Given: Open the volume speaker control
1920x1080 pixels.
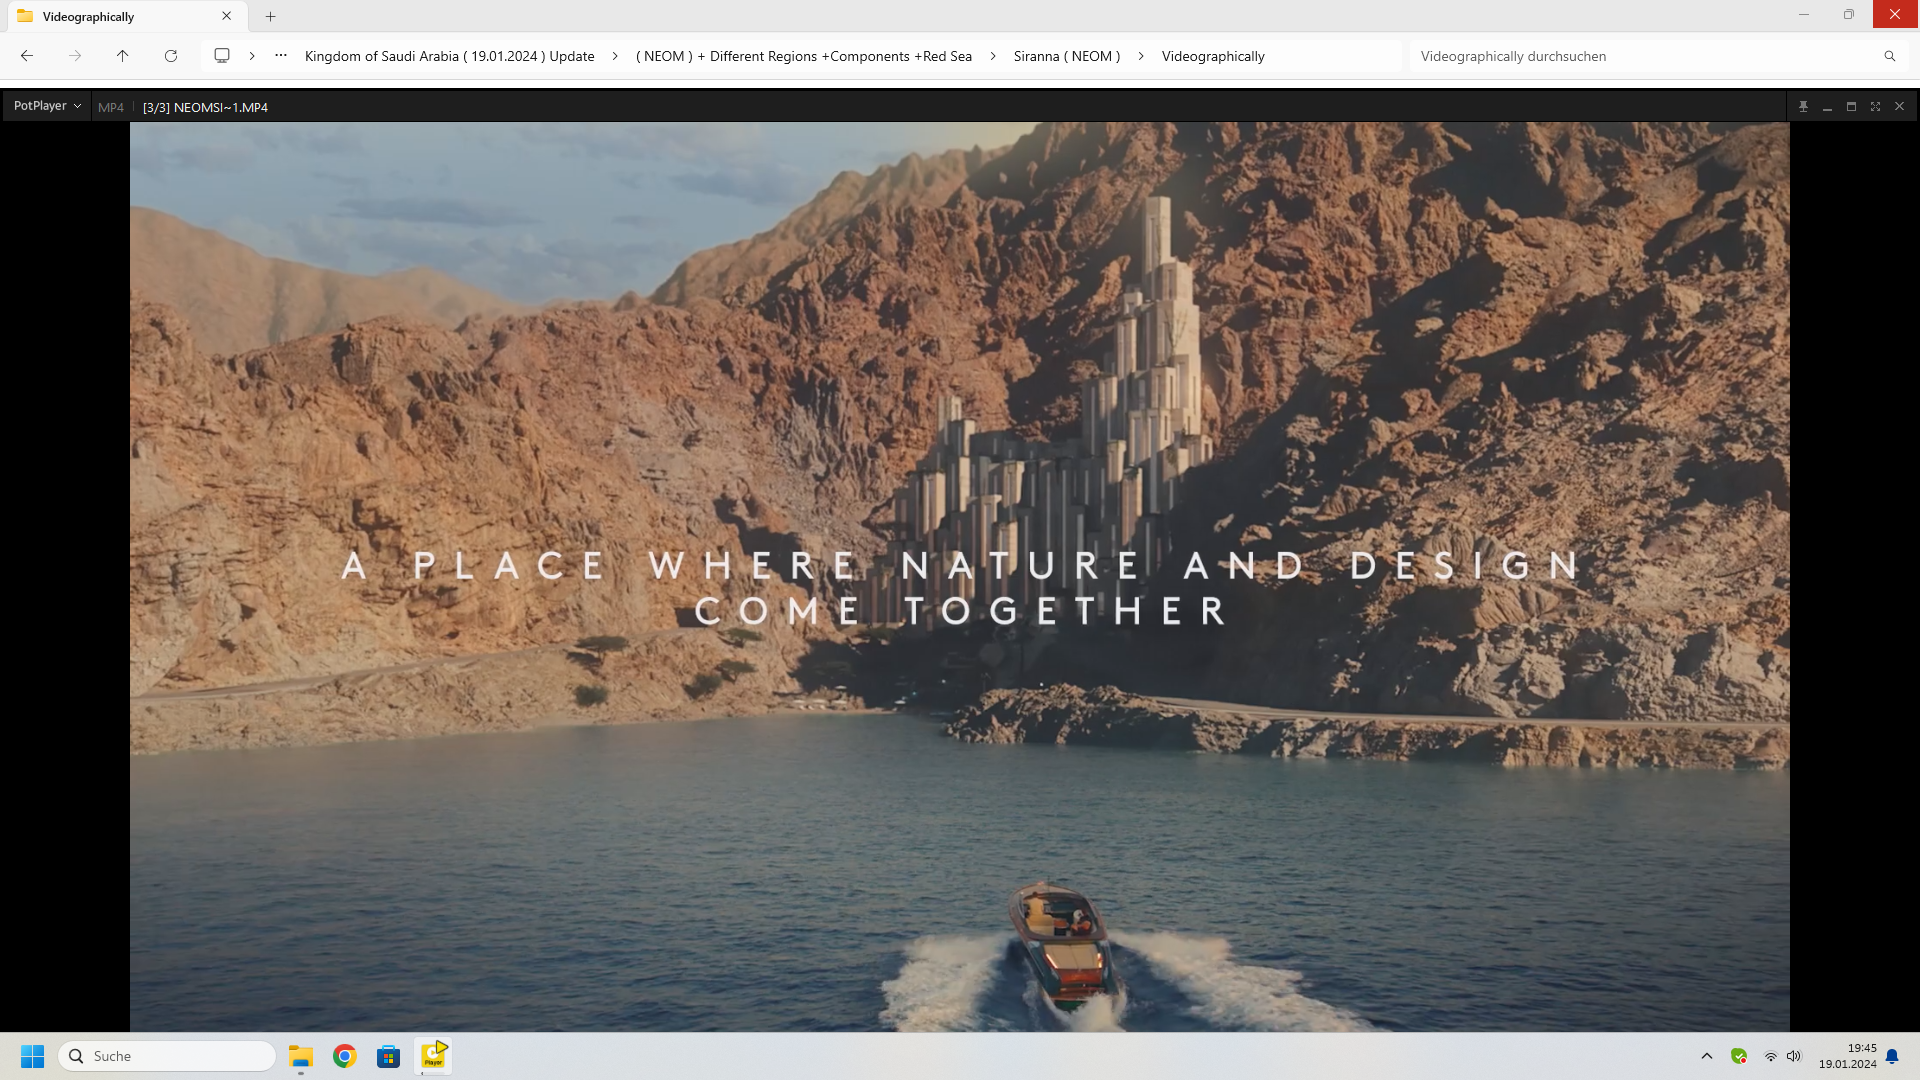Looking at the screenshot, I should pos(1794,1056).
